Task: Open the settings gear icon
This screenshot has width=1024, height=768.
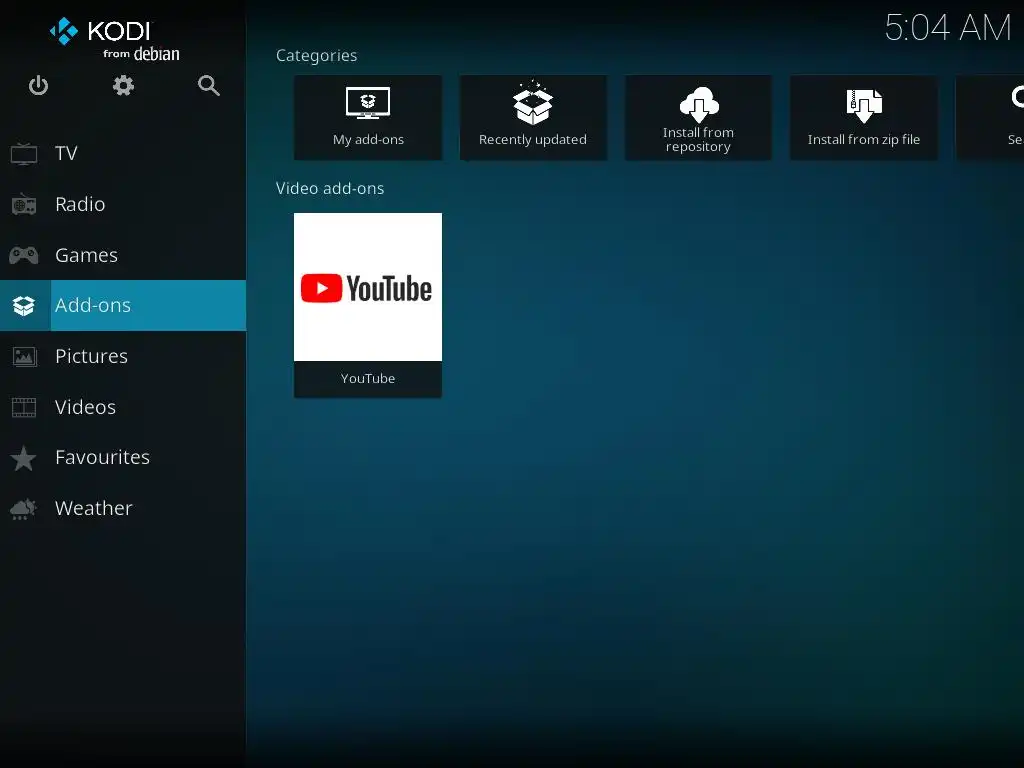Action: pyautogui.click(x=123, y=86)
